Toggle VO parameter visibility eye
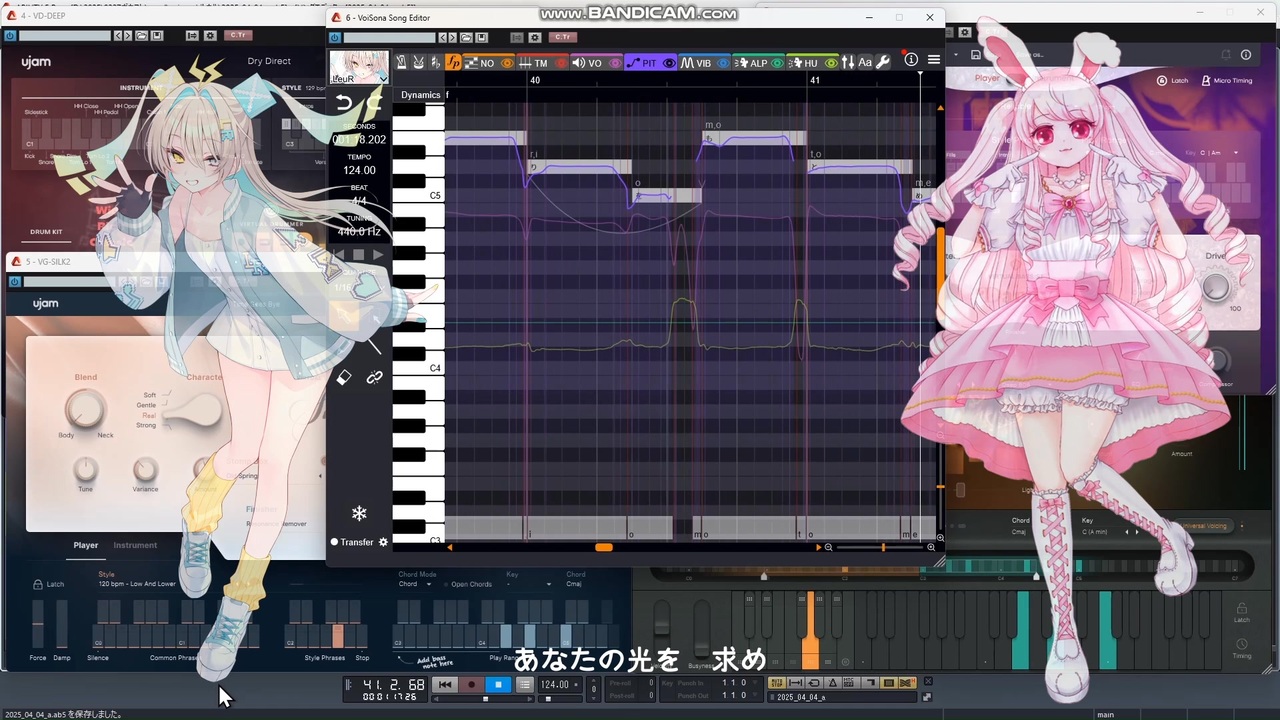Viewport: 1280px width, 720px height. [x=614, y=63]
